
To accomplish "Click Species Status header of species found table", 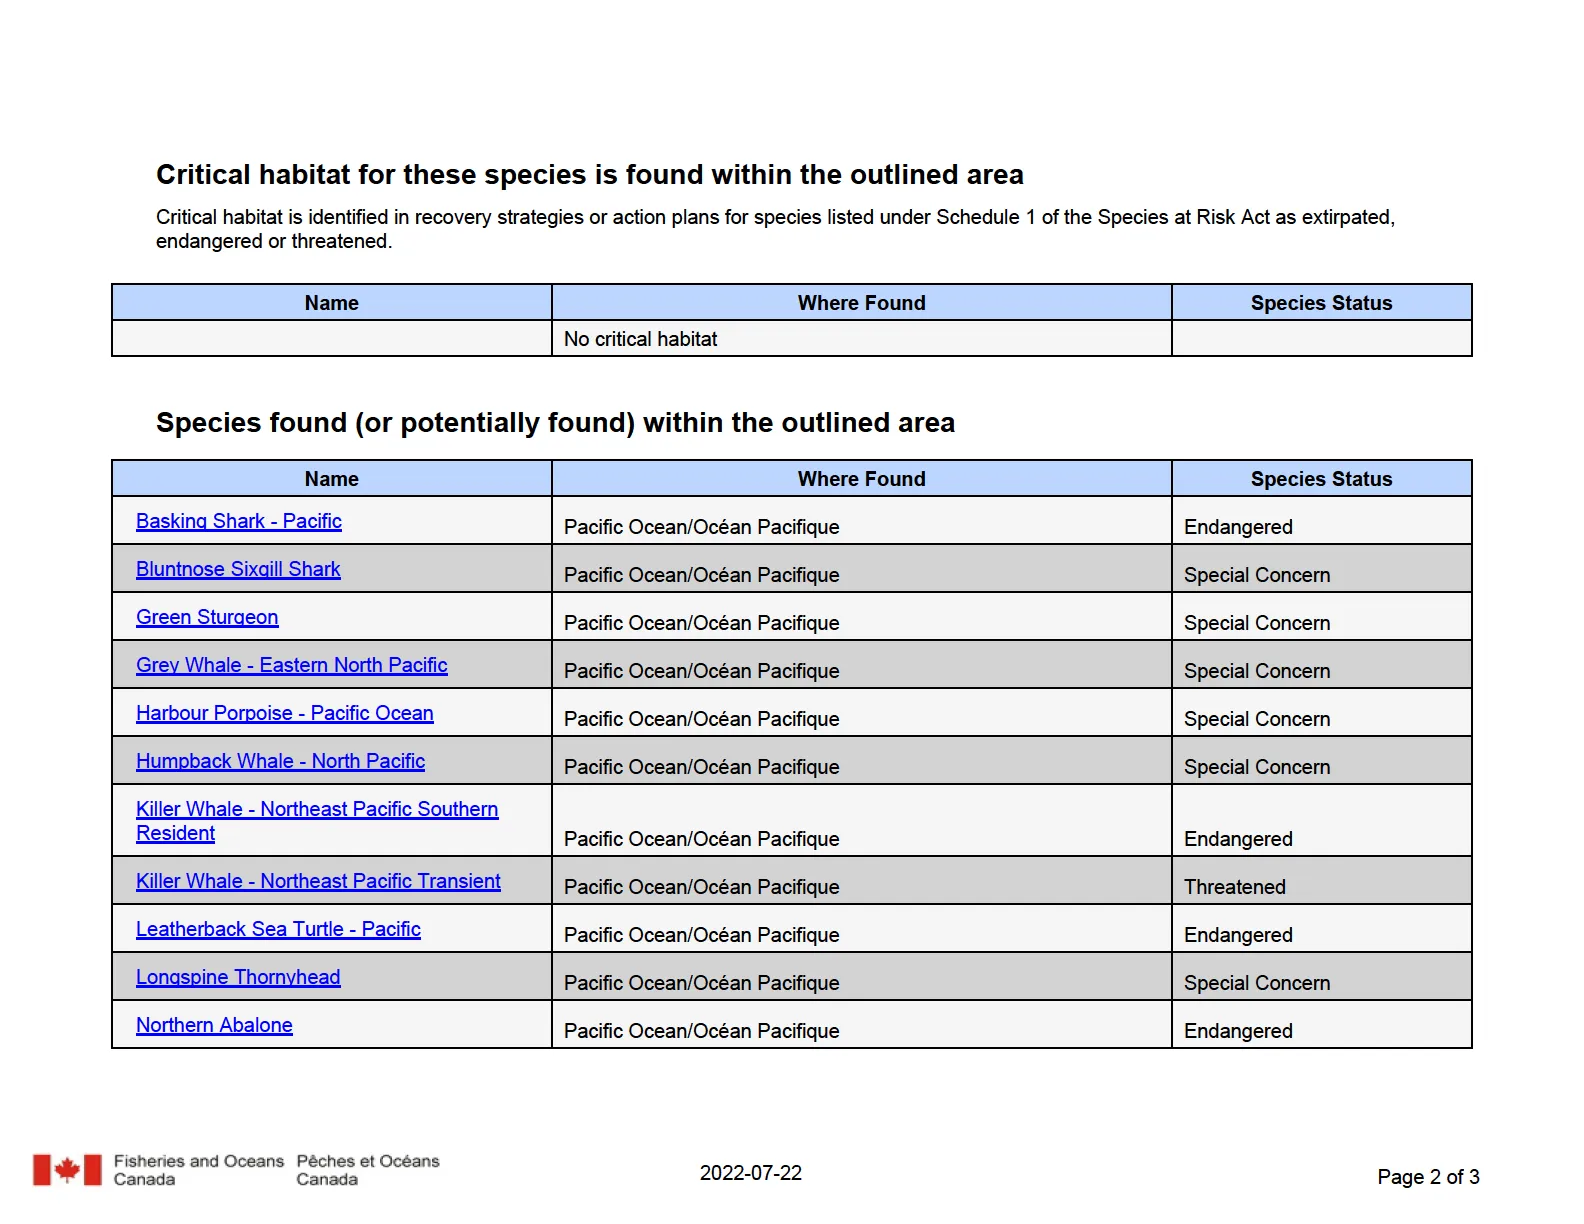I will [1321, 479].
